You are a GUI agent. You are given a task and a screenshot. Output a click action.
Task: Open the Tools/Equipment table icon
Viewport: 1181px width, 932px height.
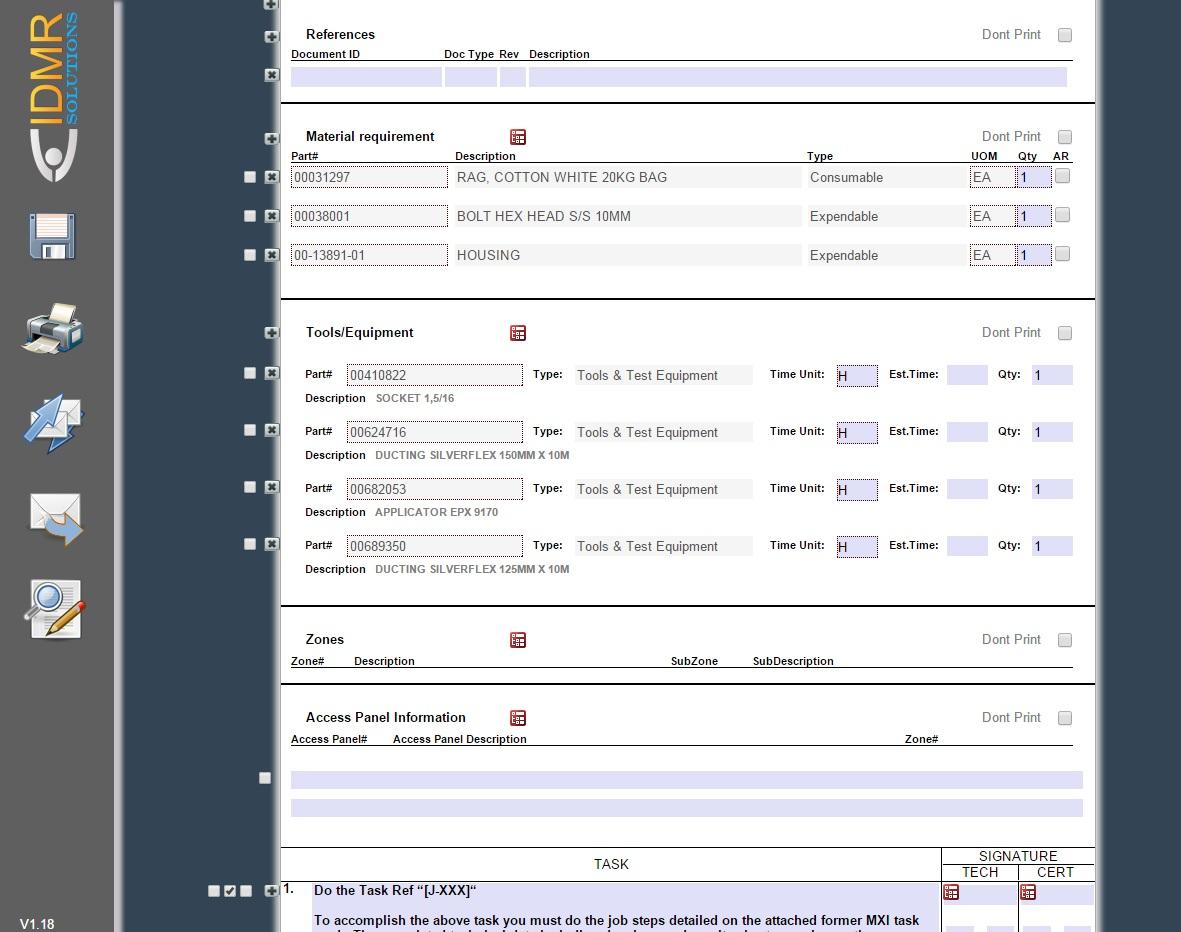517,333
